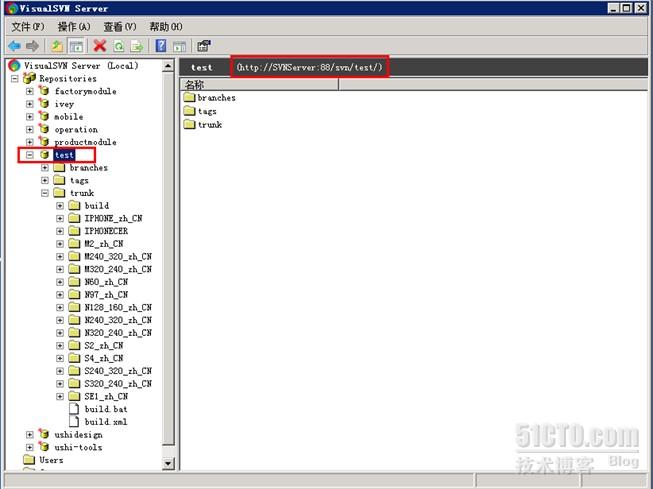
Task: Collapse the Repositories node
Action: click(x=15, y=78)
